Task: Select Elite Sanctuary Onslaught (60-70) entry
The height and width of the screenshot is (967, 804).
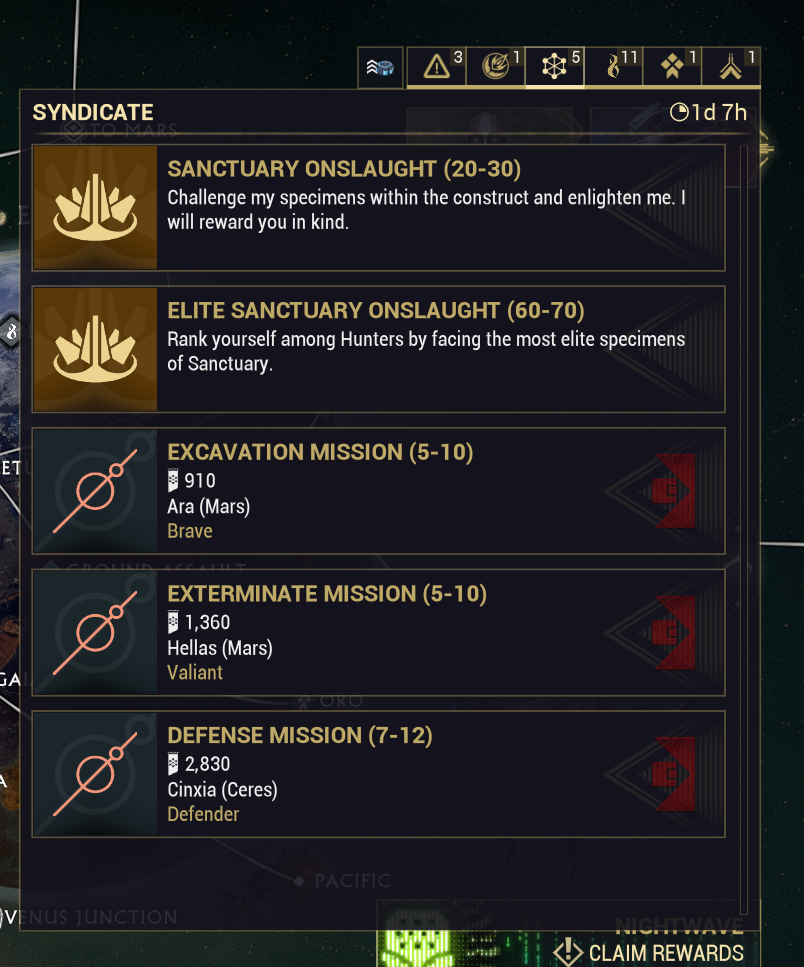Action: pyautogui.click(x=440, y=350)
